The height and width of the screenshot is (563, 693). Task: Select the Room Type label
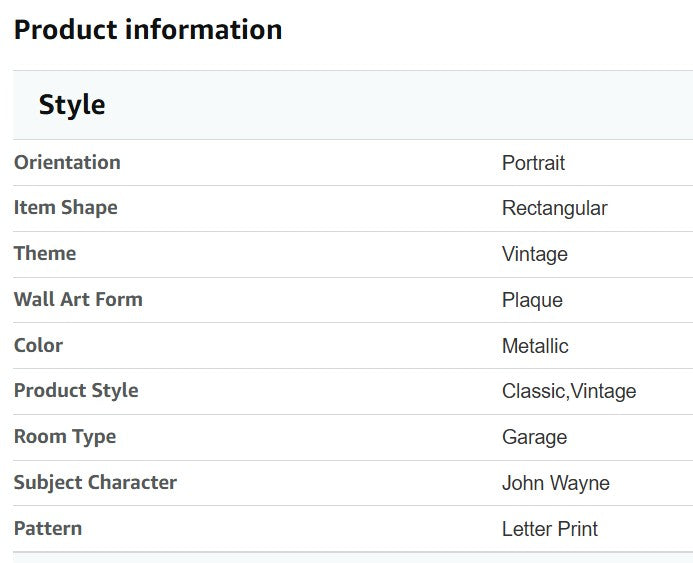[65, 437]
